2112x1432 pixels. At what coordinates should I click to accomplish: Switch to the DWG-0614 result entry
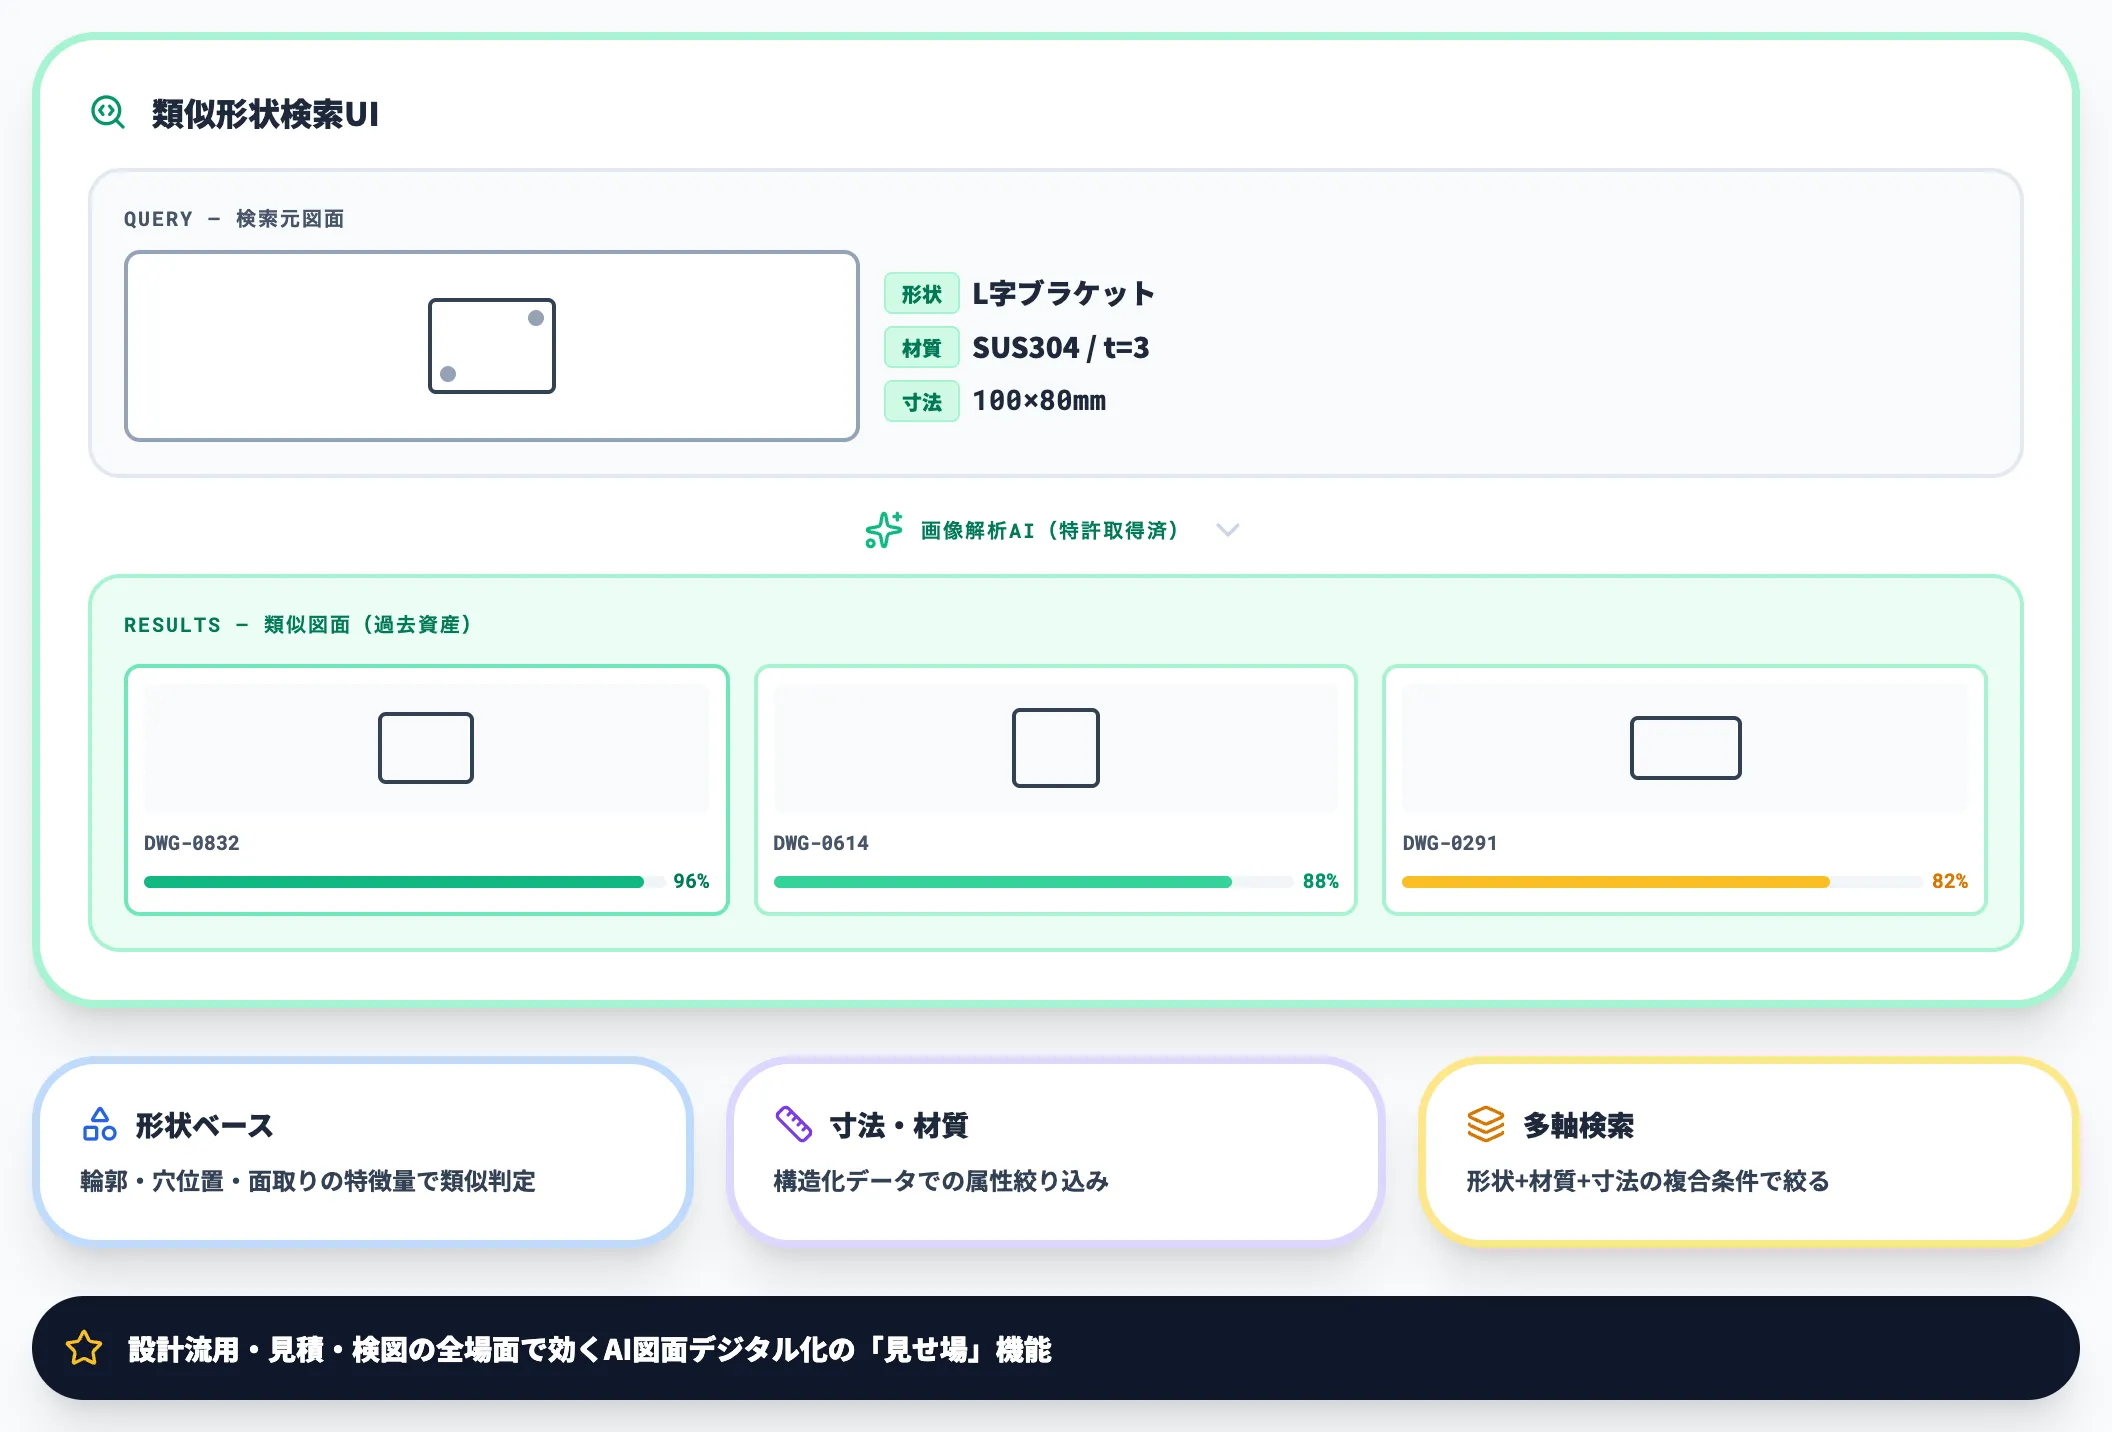(x=1055, y=790)
